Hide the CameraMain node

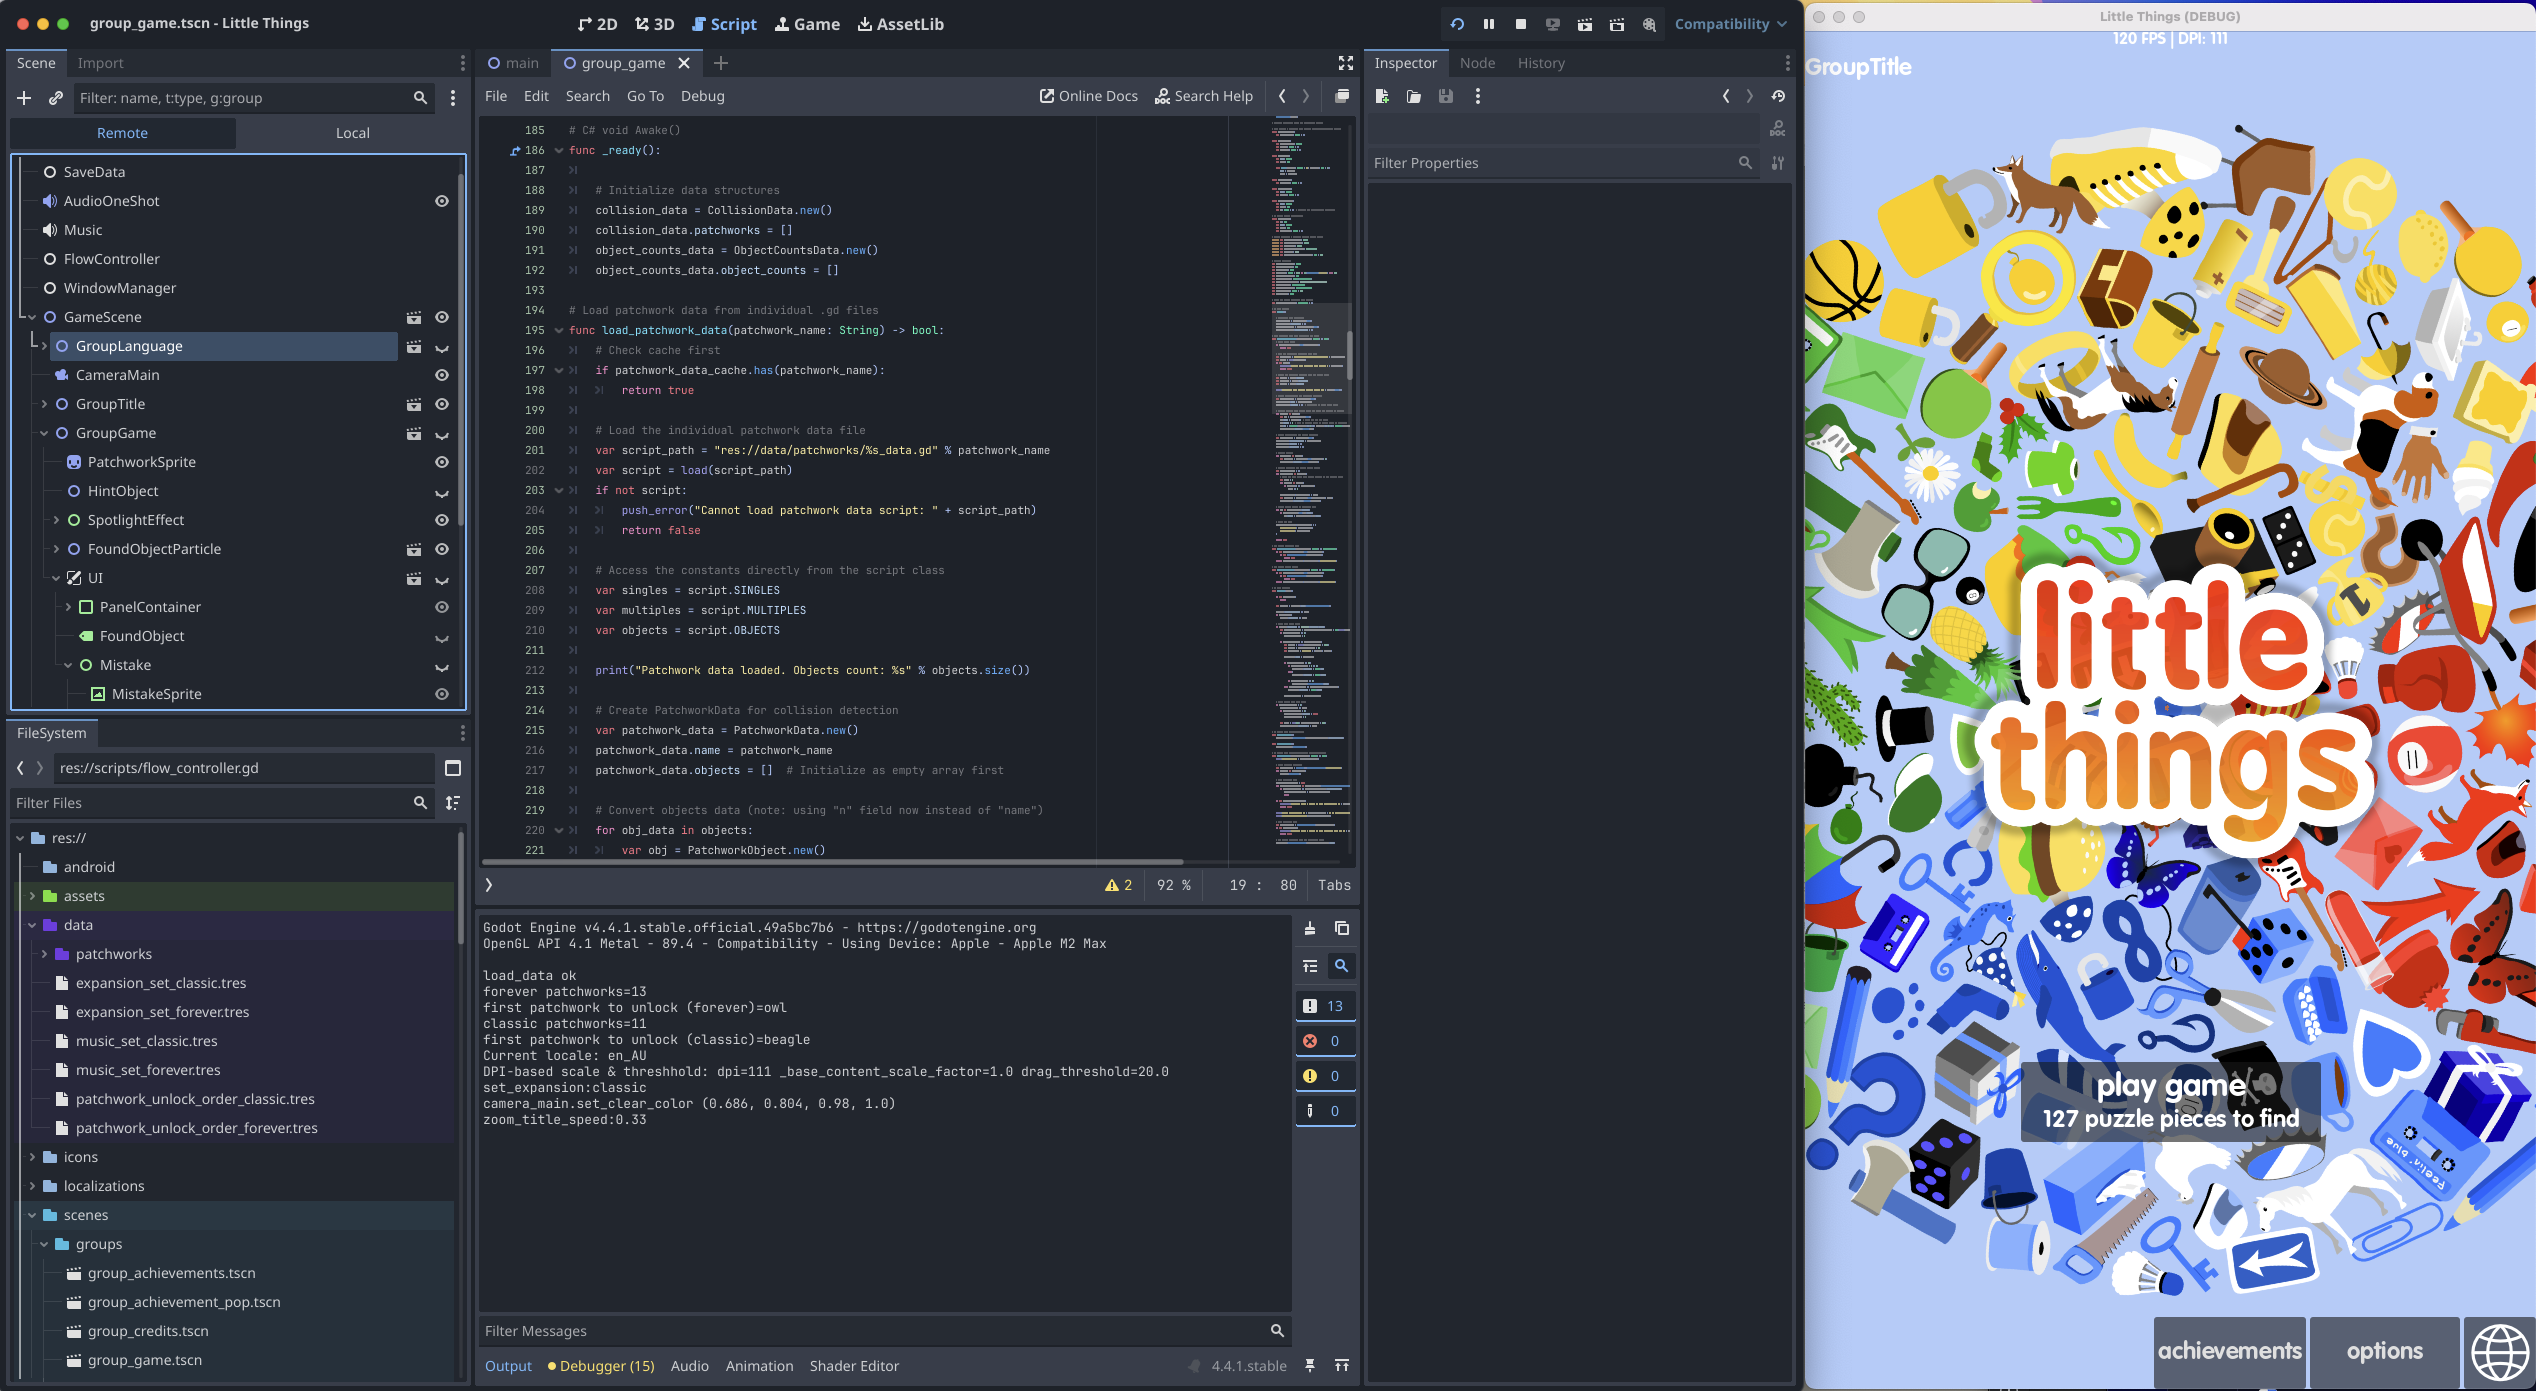coord(441,375)
